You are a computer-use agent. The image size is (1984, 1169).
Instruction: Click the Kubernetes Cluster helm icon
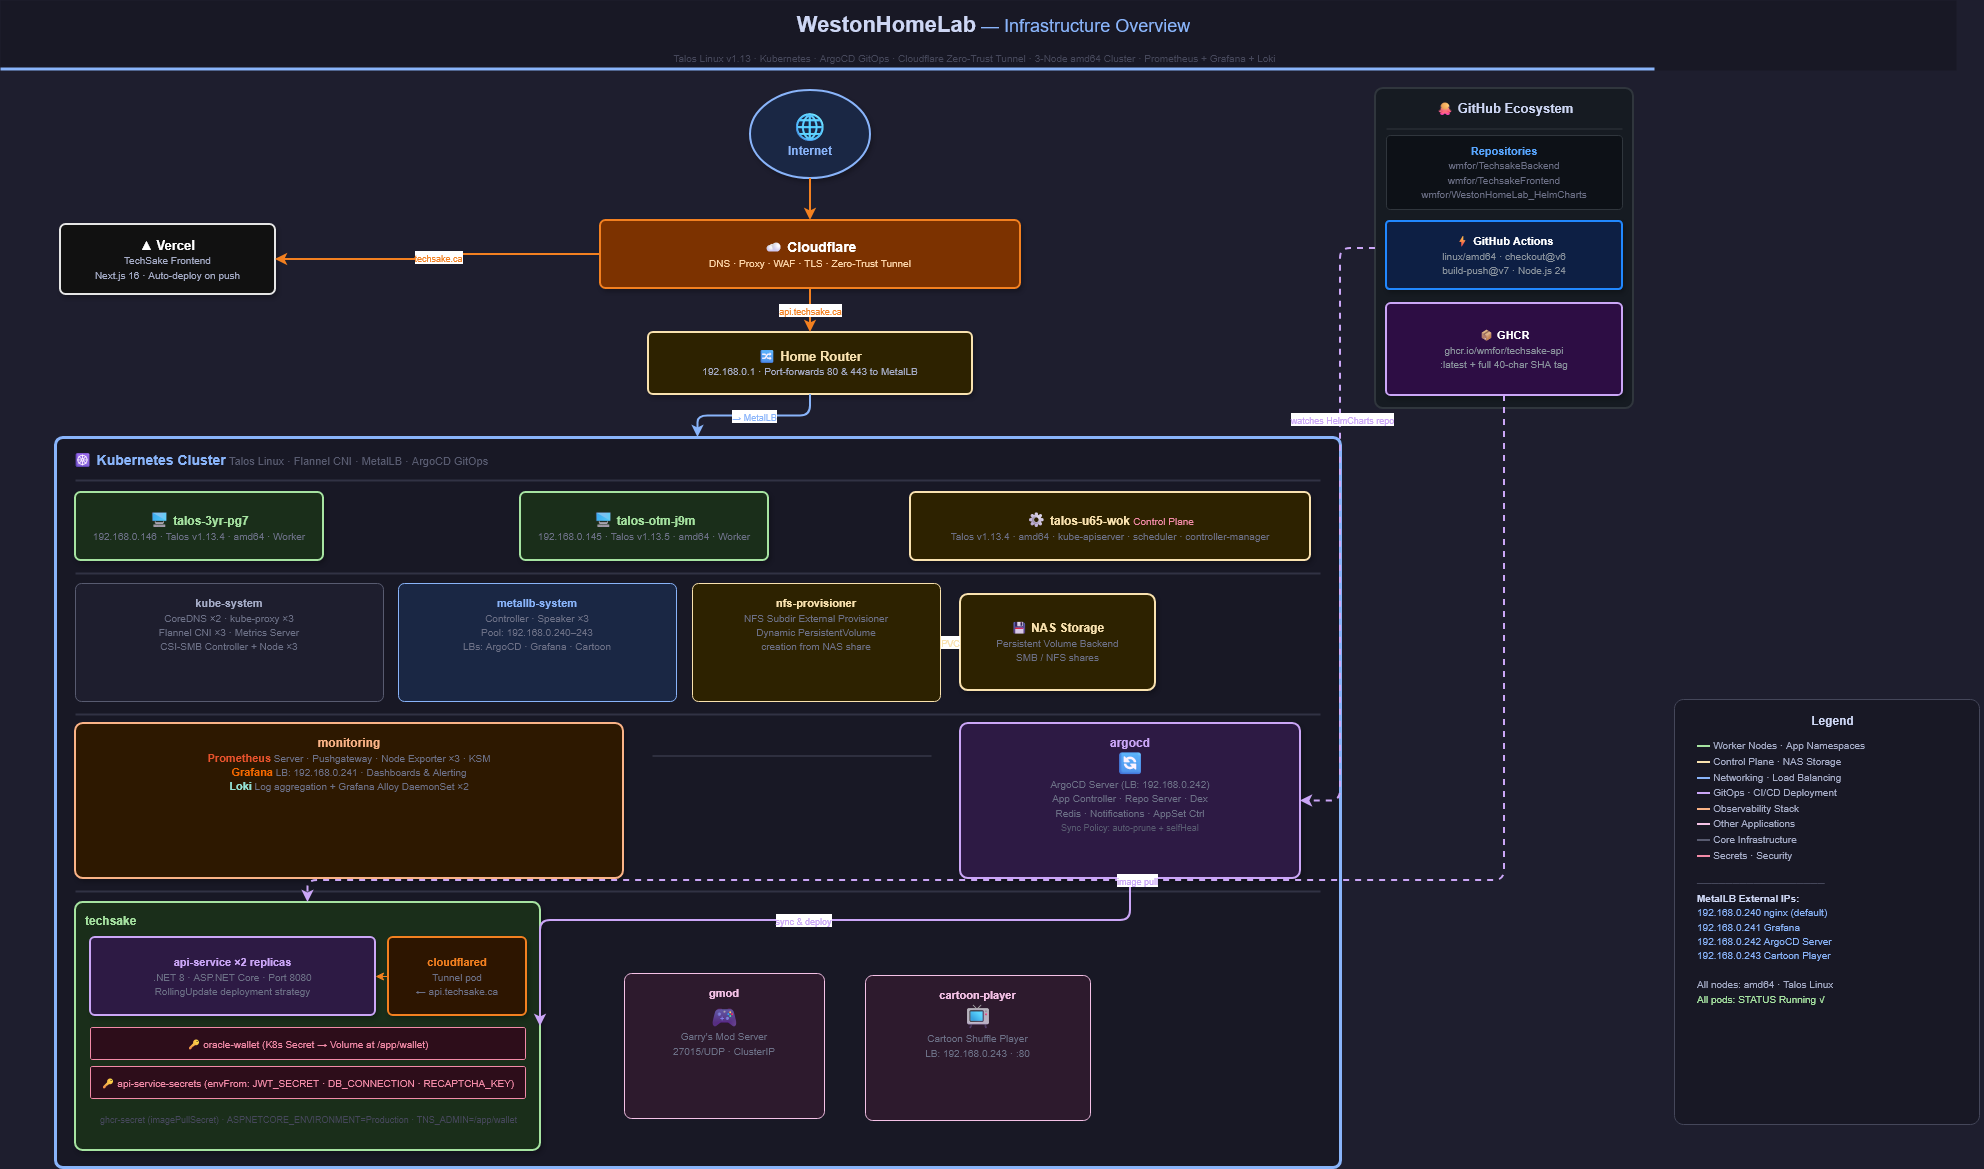[83, 460]
